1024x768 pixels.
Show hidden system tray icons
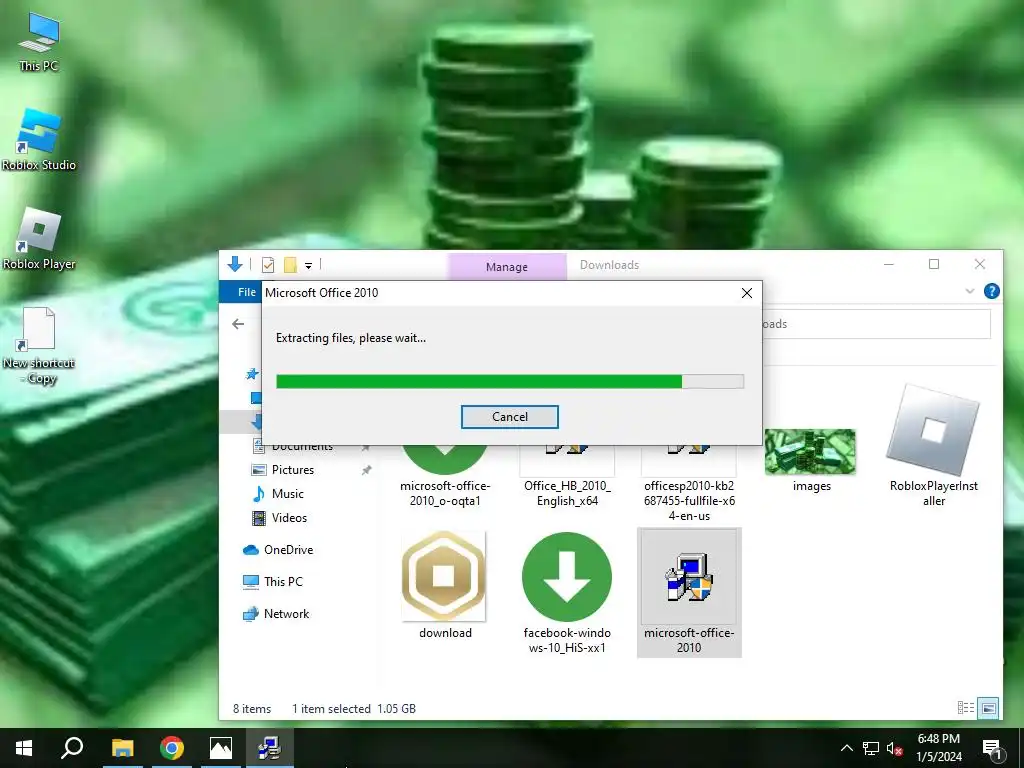coord(846,748)
